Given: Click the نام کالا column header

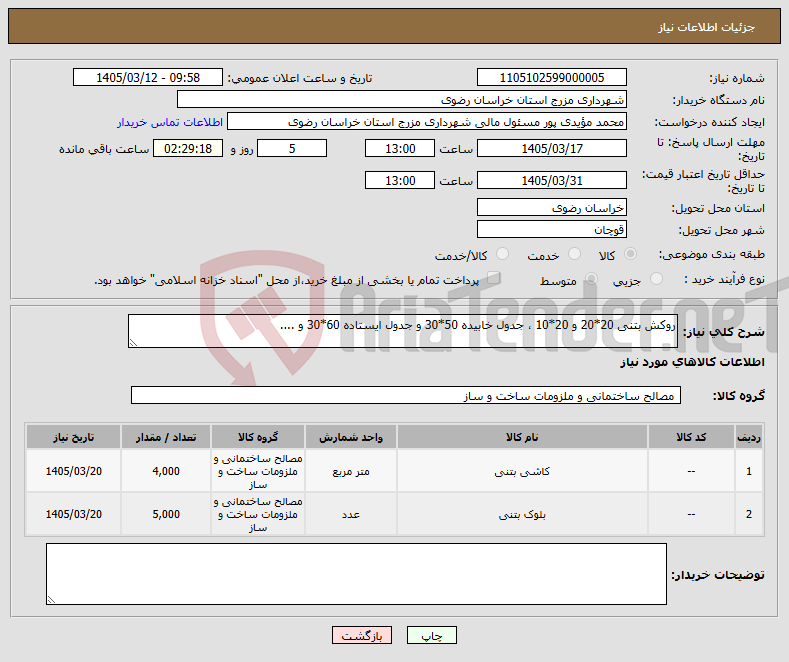Looking at the screenshot, I should click(522, 437).
